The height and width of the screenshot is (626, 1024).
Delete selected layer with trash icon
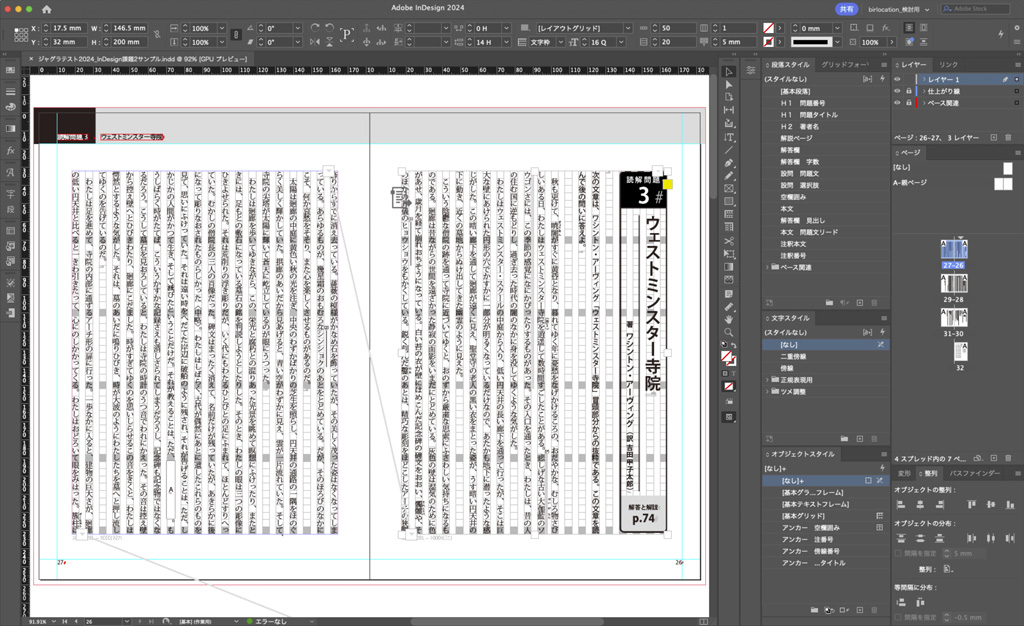coord(1008,138)
